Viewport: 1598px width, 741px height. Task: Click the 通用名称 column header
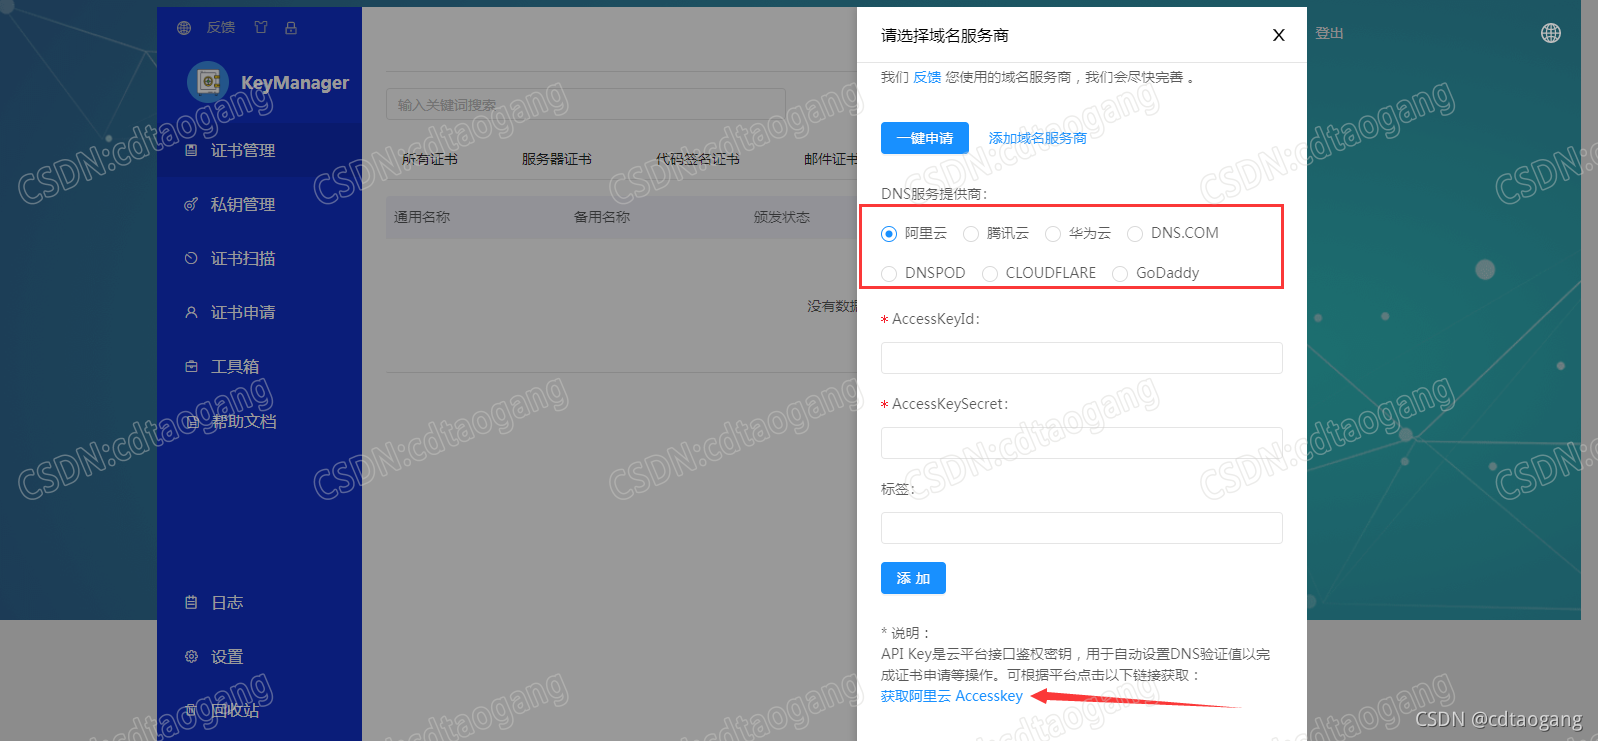click(422, 217)
